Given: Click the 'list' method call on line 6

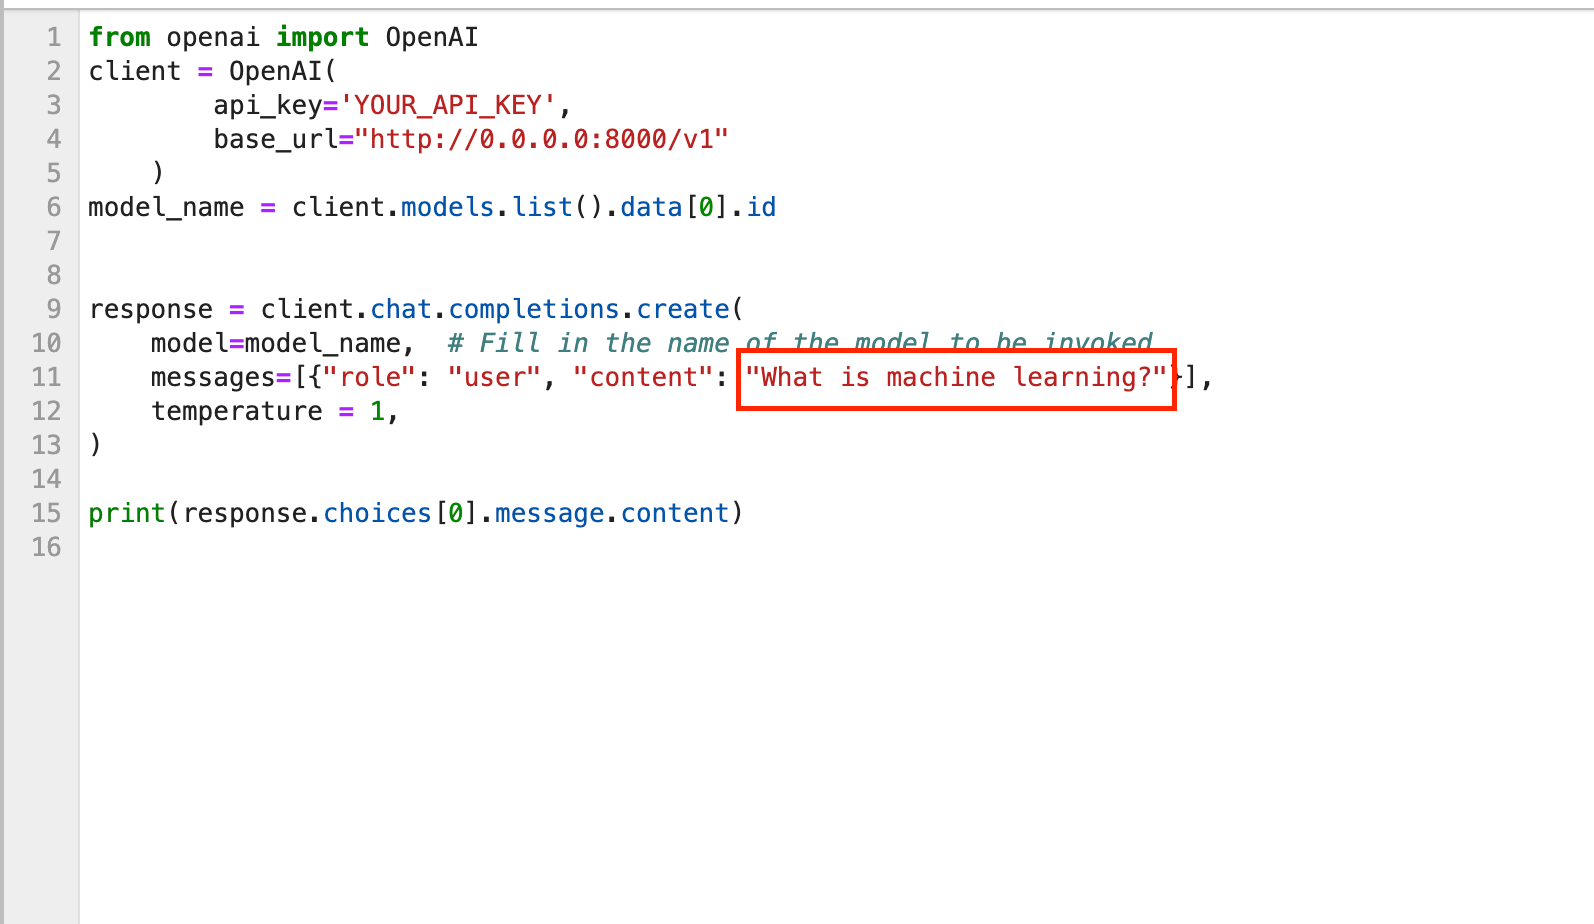Looking at the screenshot, I should pyautogui.click(x=542, y=208).
